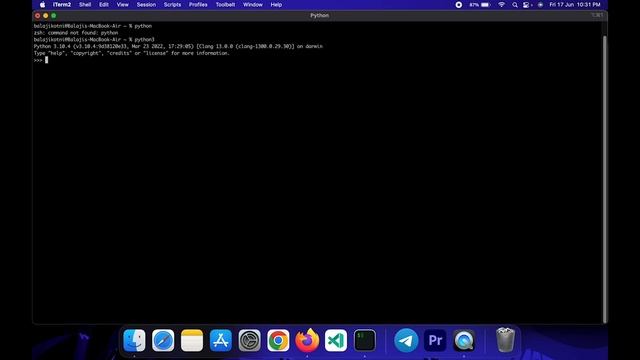640x360 pixels.
Task: Open the View menu
Action: click(122, 5)
